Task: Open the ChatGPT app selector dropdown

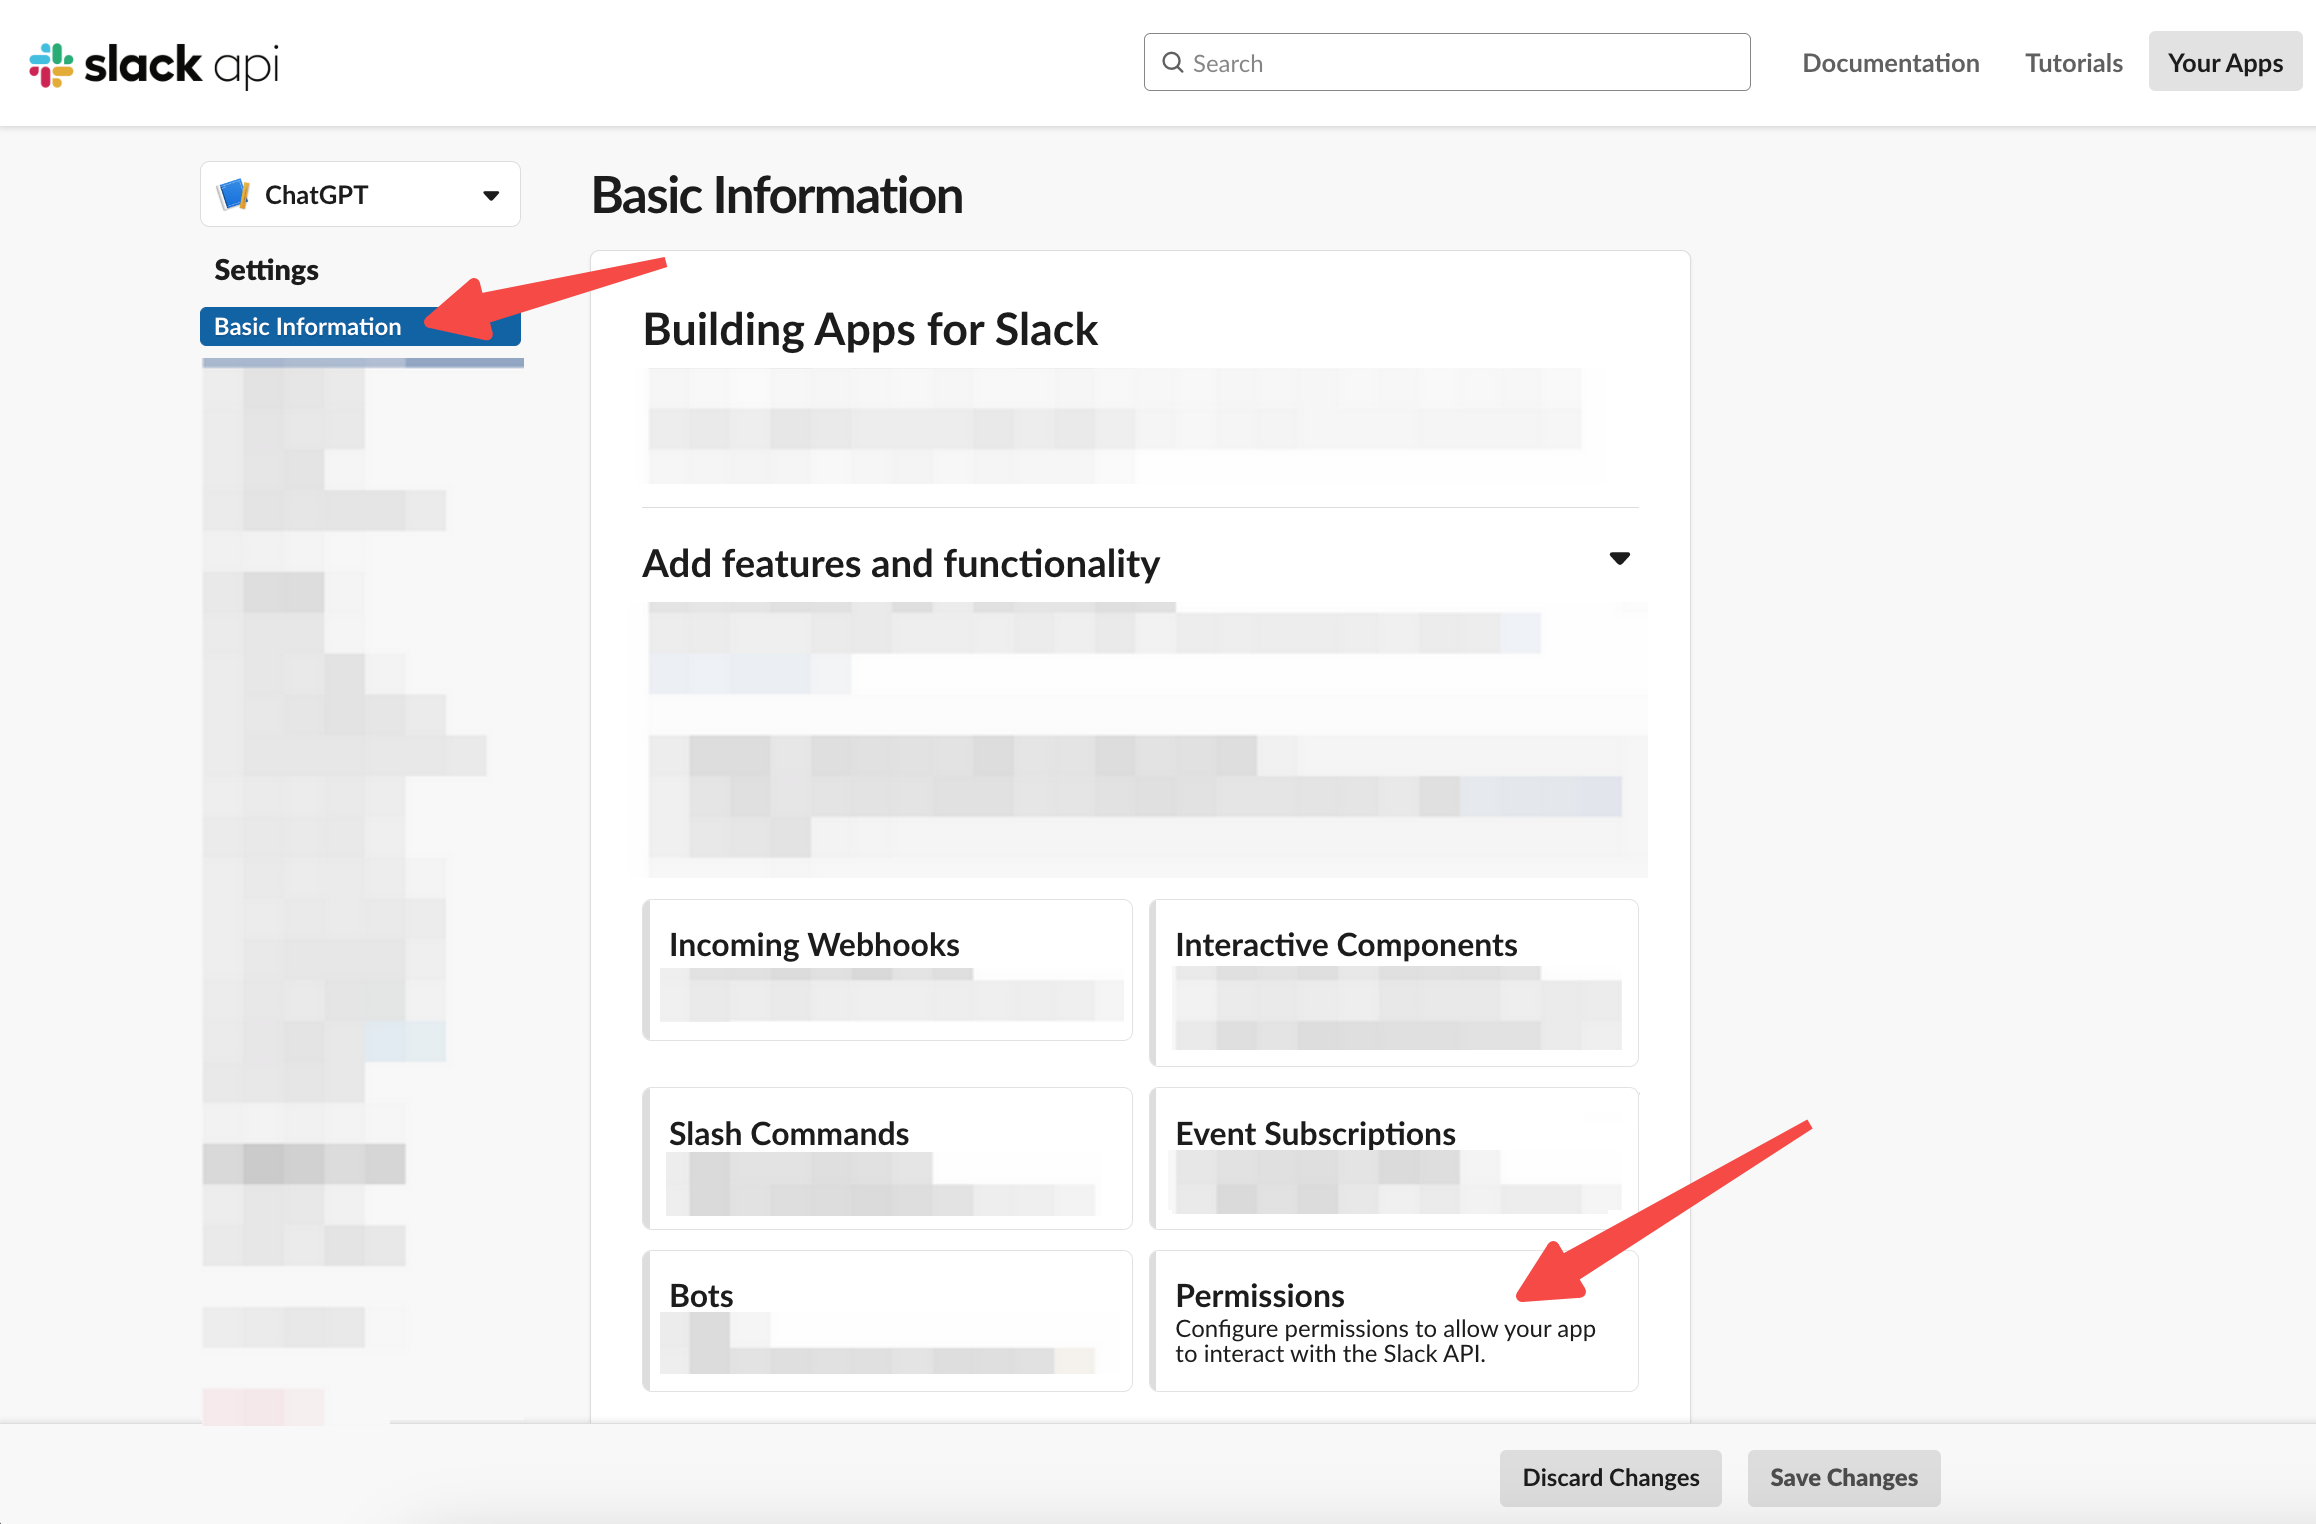Action: (360, 194)
